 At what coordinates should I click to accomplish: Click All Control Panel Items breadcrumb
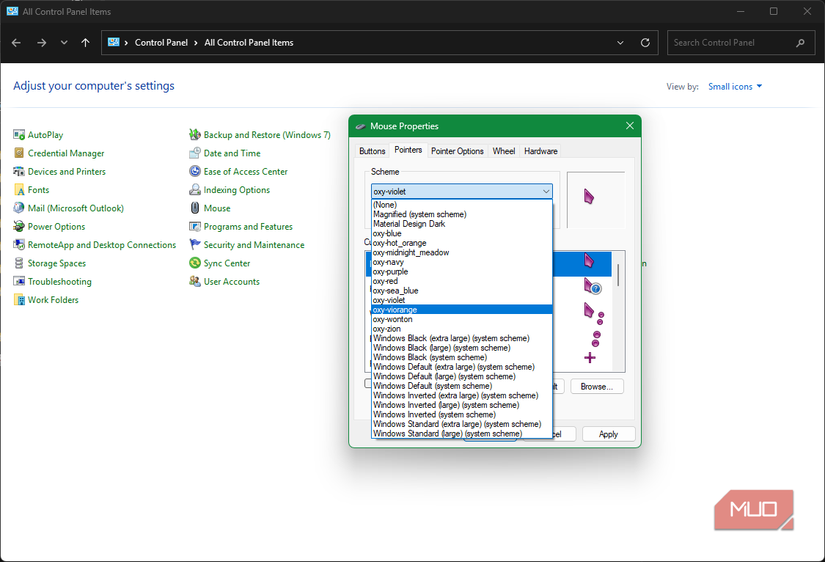[x=249, y=43]
